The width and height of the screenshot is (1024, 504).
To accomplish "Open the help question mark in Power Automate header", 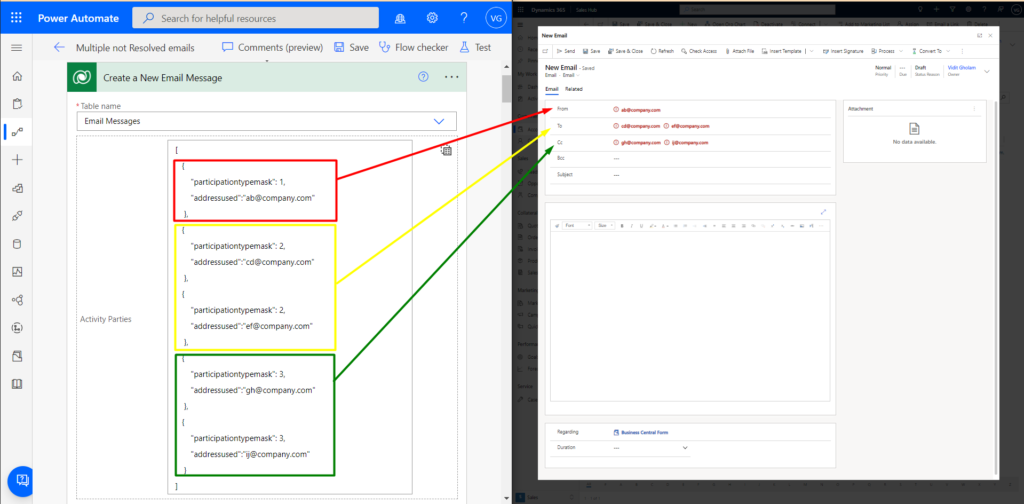I will click(464, 18).
